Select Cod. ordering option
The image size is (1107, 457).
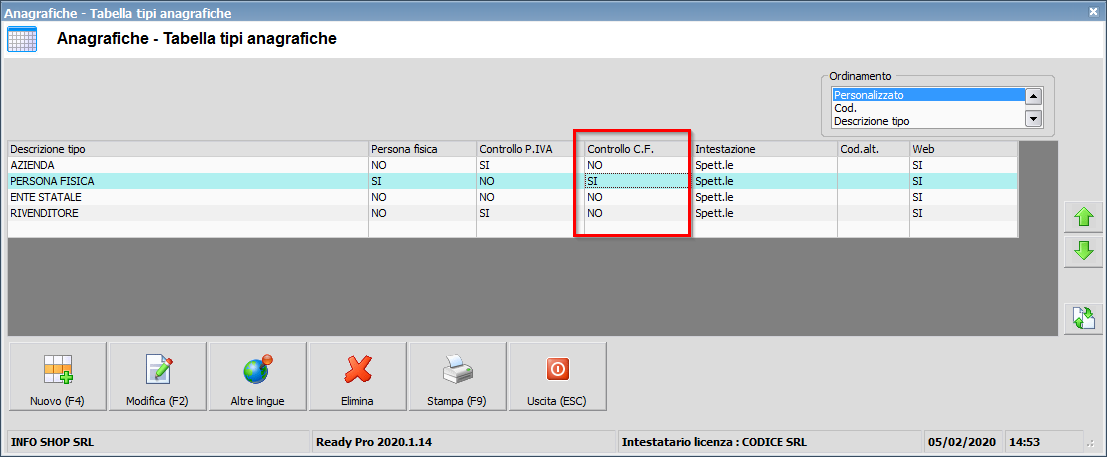(x=928, y=108)
